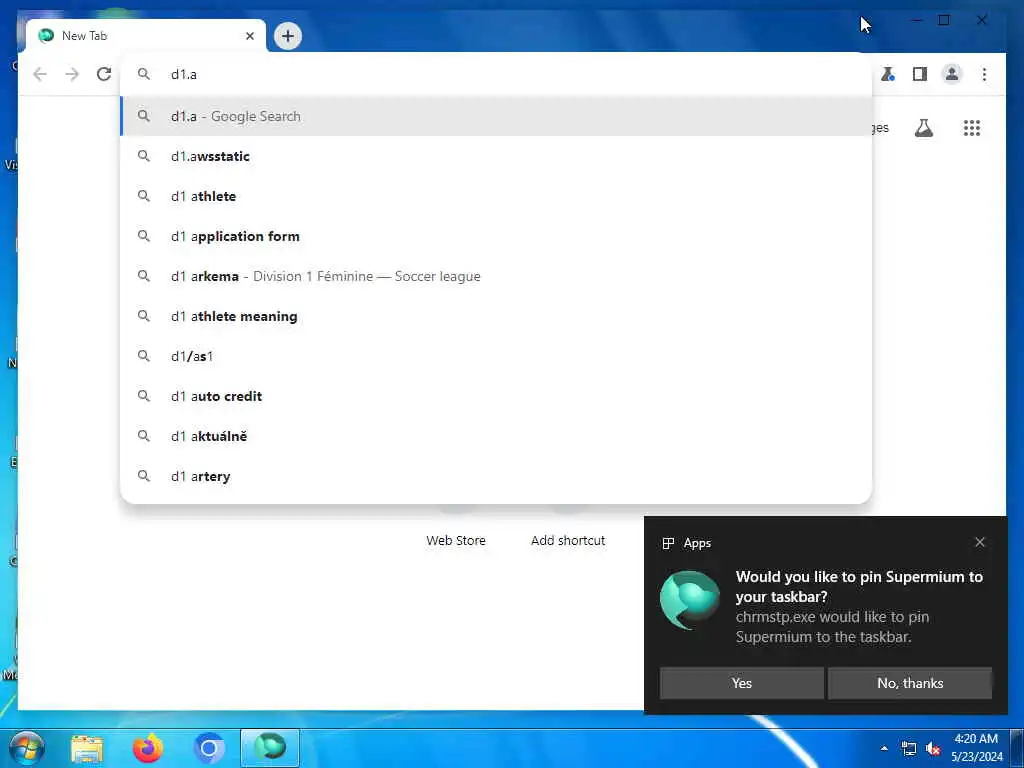Choose 'd1 arkema' soccer league suggestion
Image resolution: width=1024 pixels, height=768 pixels.
496,276
